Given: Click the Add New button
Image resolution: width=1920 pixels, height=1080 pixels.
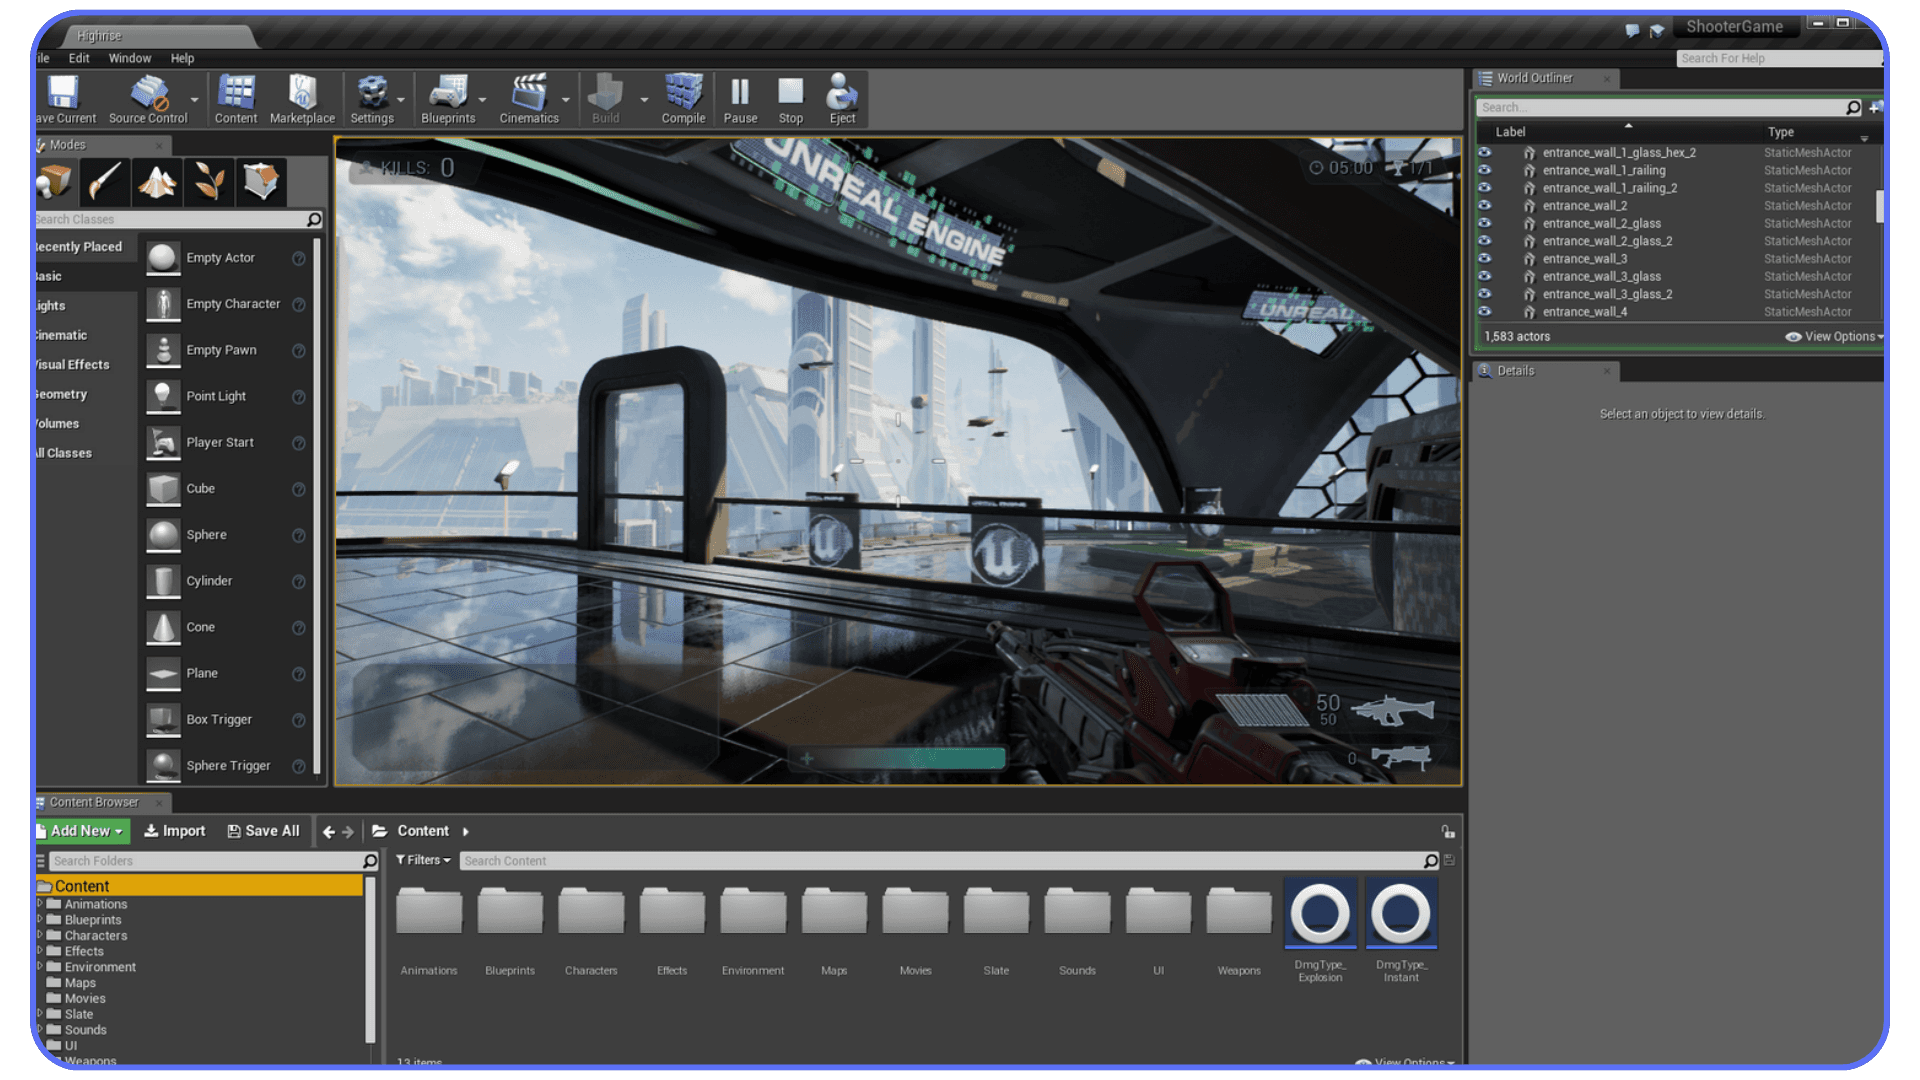Looking at the screenshot, I should click(80, 830).
